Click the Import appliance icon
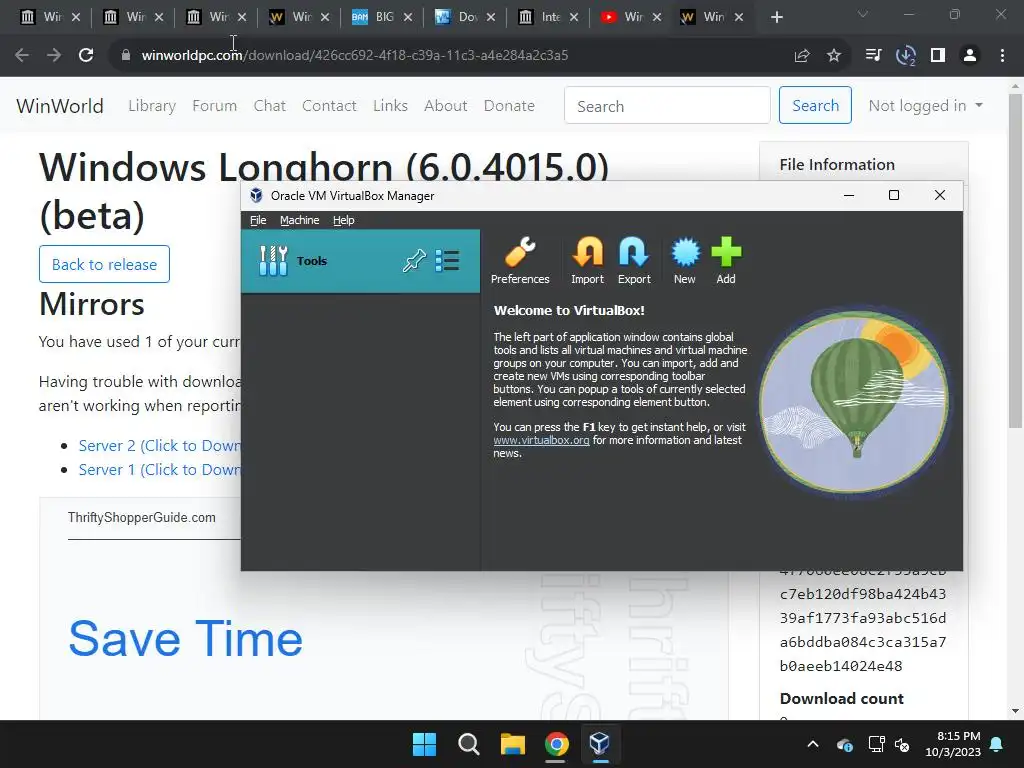 click(x=587, y=261)
